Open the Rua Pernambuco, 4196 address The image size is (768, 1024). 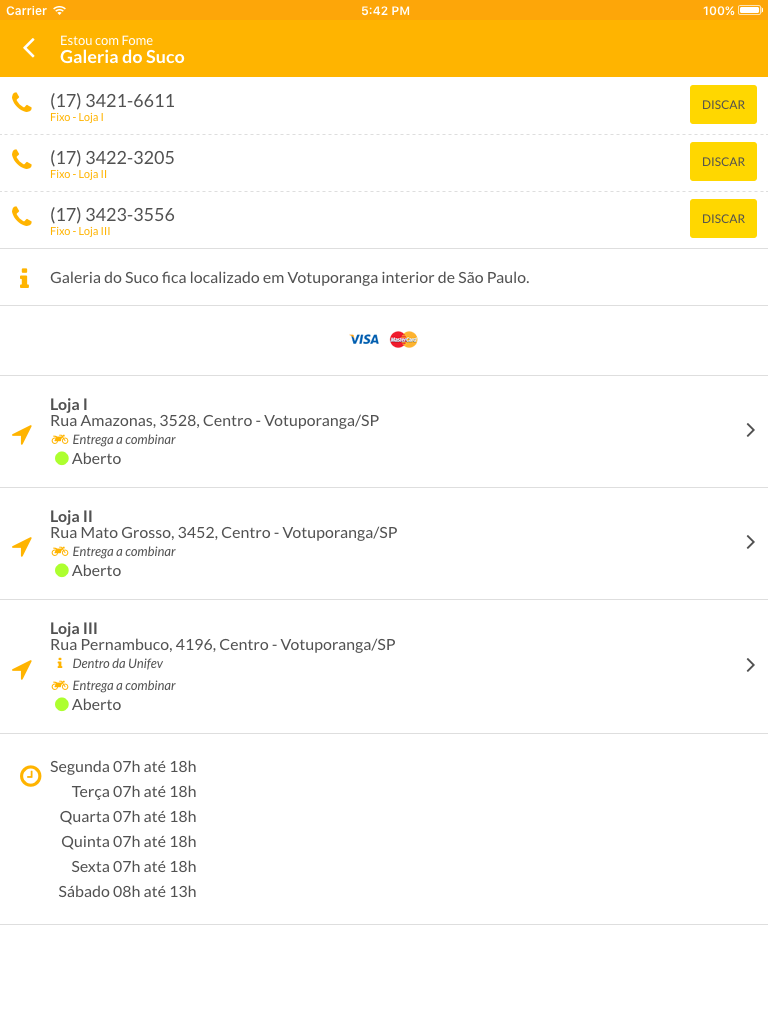pos(223,645)
